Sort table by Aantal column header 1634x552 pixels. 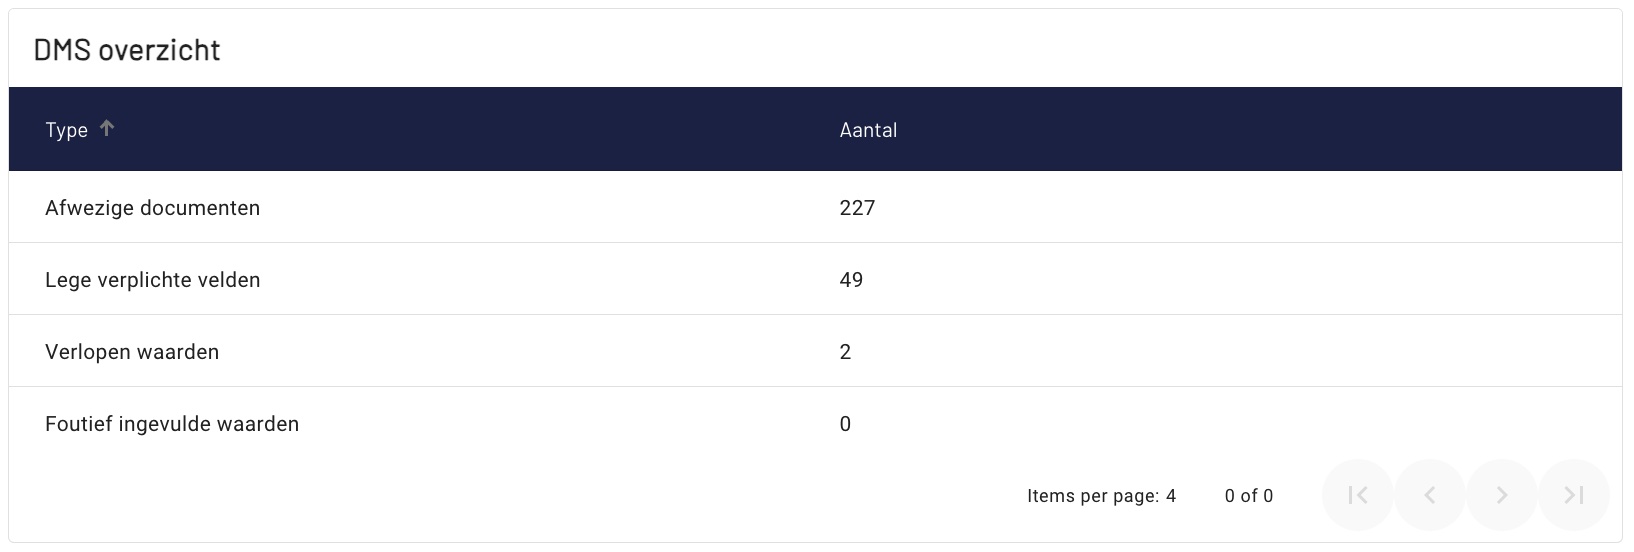pyautogui.click(x=868, y=130)
